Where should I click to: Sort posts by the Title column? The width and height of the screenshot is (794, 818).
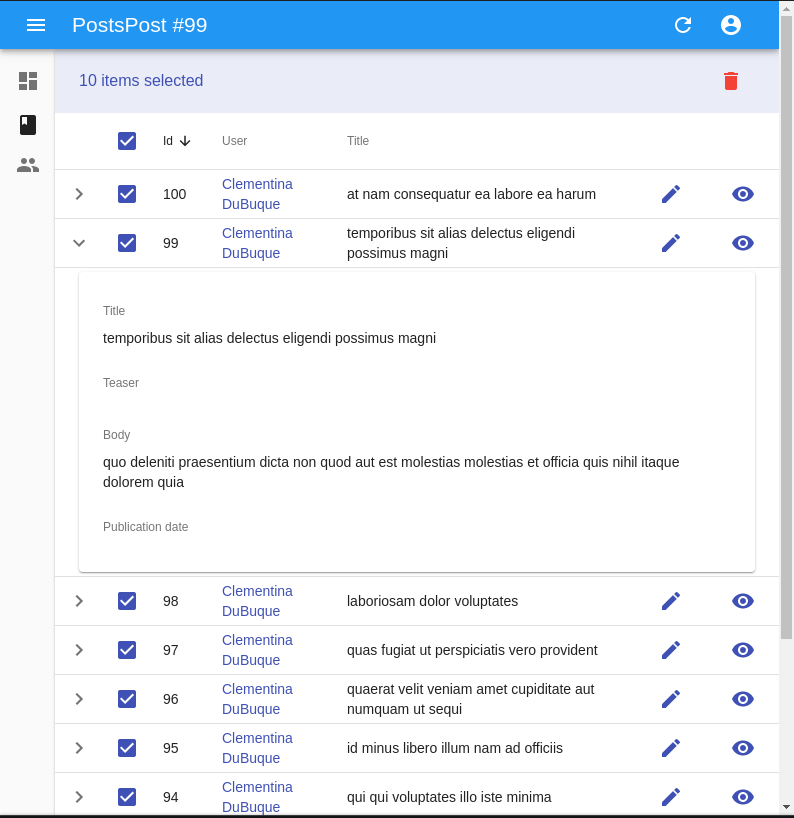pos(357,141)
